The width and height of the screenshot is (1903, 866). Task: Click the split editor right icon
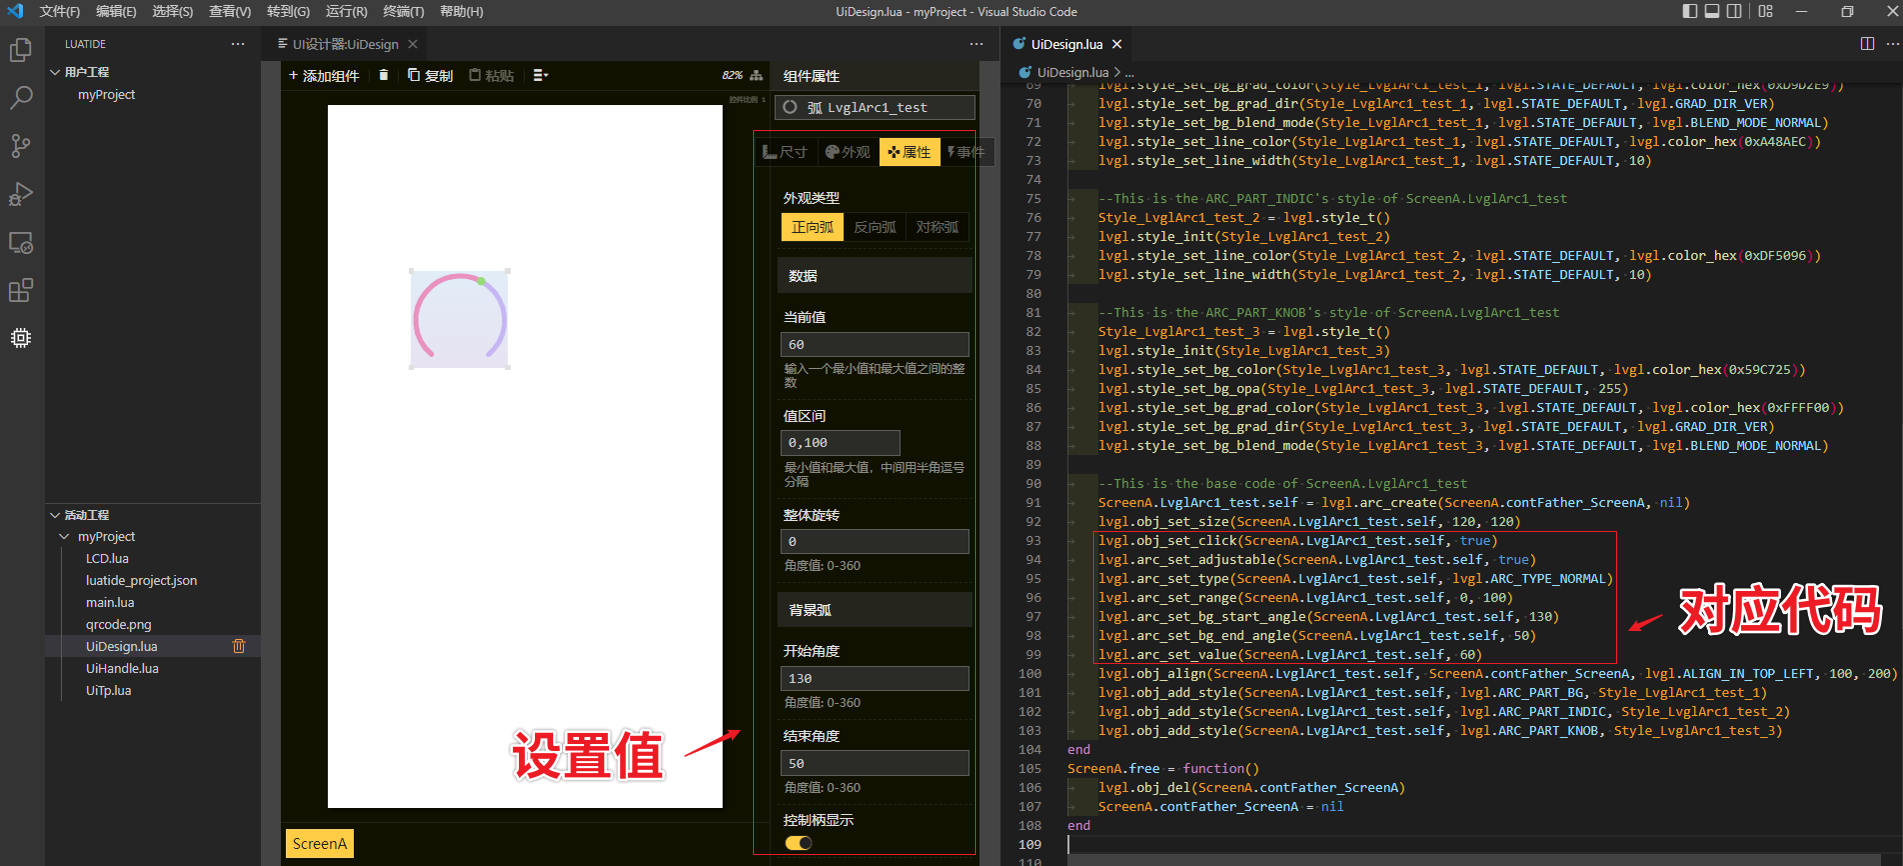pyautogui.click(x=1867, y=44)
